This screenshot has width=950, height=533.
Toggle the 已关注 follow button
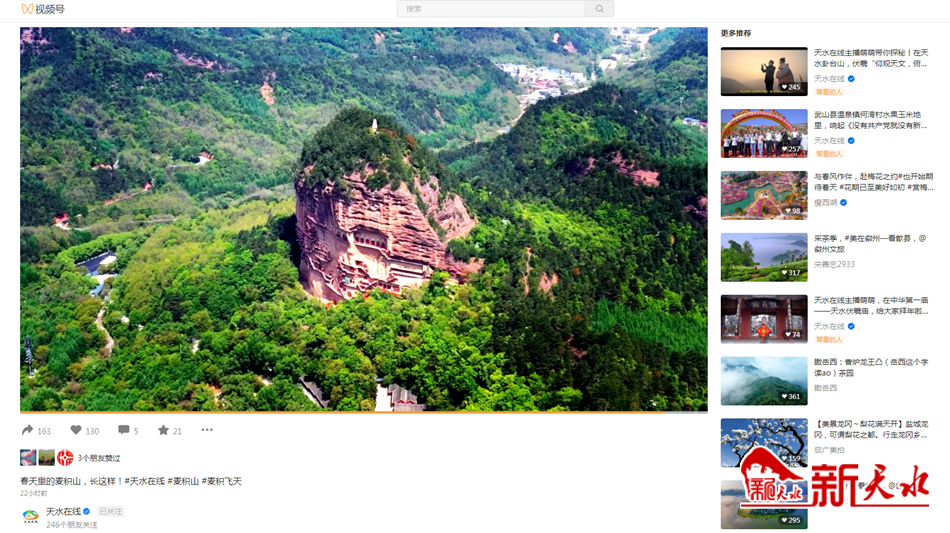pos(111,511)
